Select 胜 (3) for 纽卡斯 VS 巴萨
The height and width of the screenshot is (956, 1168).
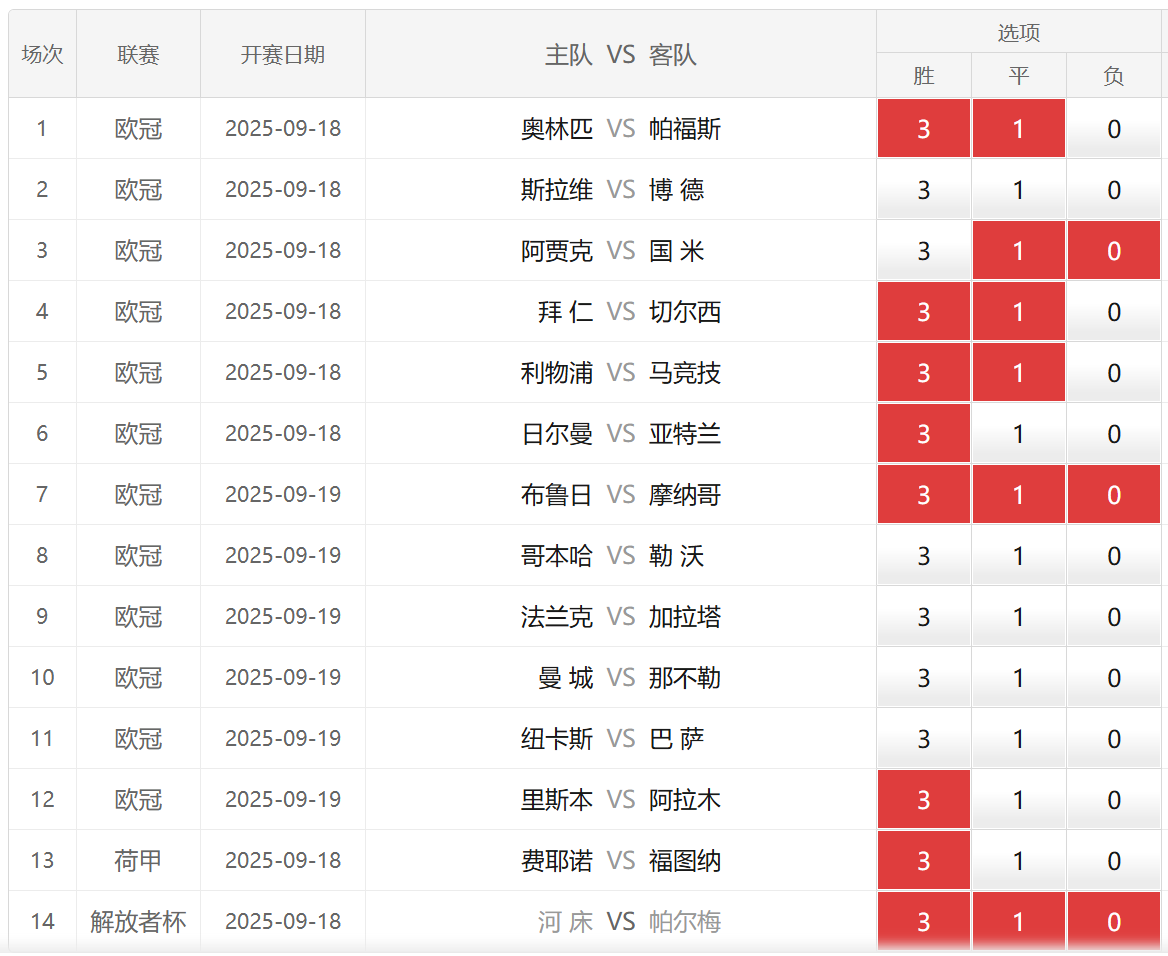[924, 740]
